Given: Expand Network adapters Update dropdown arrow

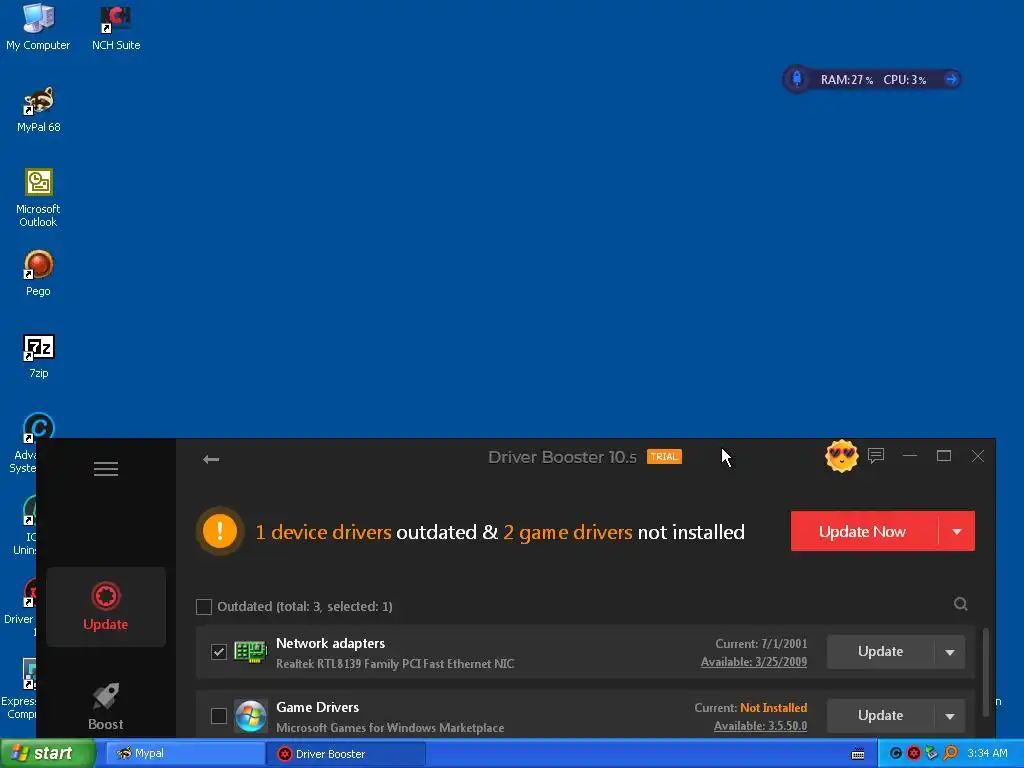Looking at the screenshot, I should [950, 652].
